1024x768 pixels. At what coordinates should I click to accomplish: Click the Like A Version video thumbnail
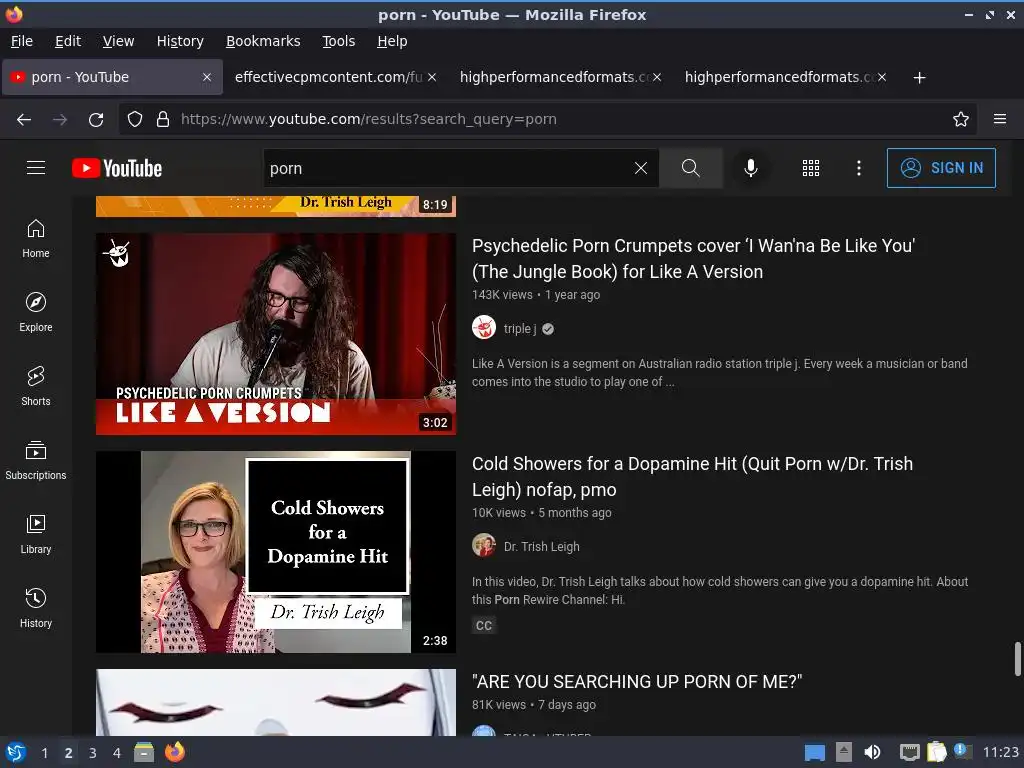coord(276,334)
